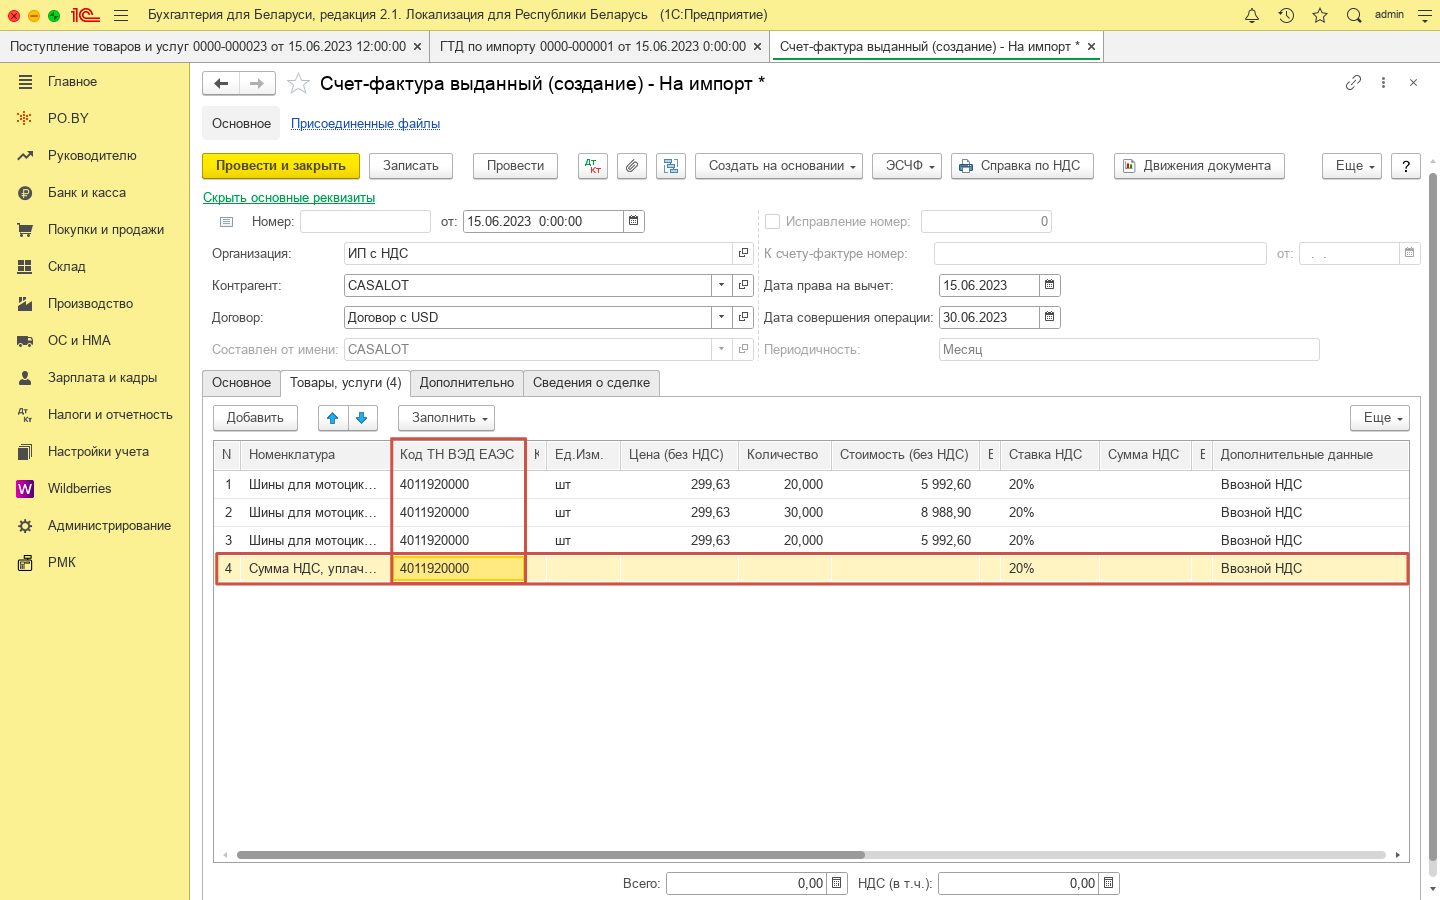Open notifications bell icon

[x=1252, y=15]
